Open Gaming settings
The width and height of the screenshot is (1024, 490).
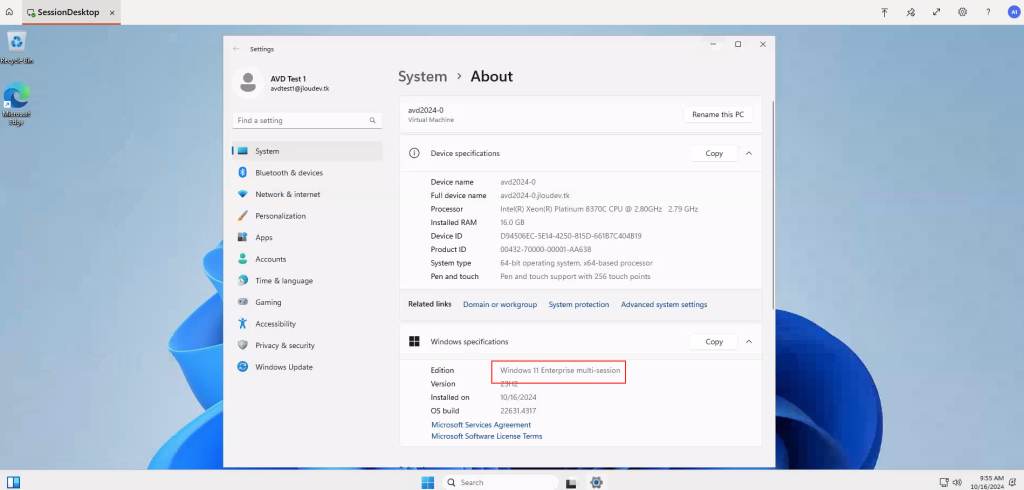(x=307, y=302)
